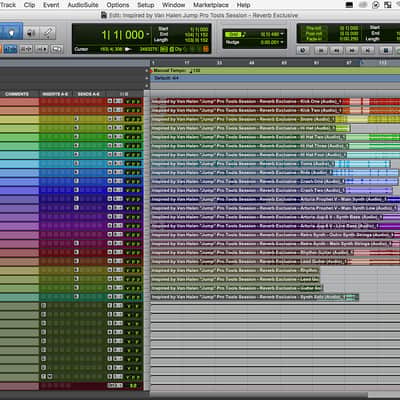This screenshot has width=400, height=400.
Task: Toggle automation indicators on Hi Hat Four track
Action: [x=133, y=155]
